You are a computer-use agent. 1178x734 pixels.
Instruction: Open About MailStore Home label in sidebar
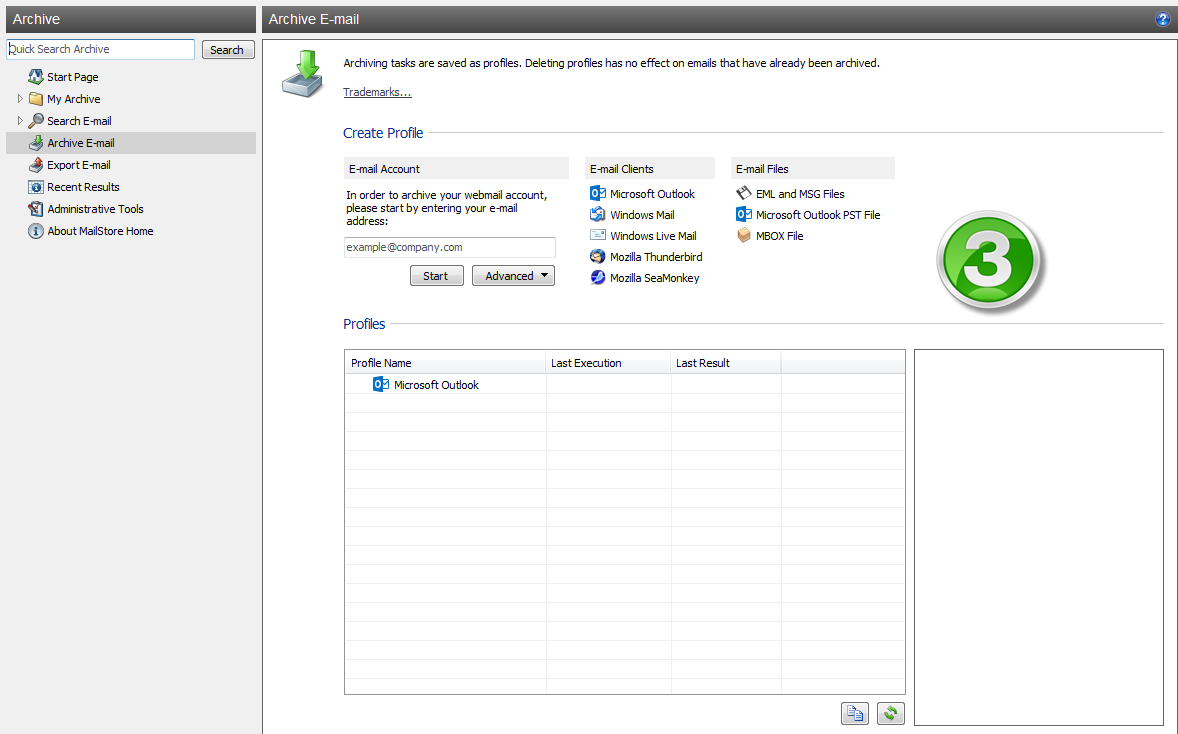click(100, 231)
